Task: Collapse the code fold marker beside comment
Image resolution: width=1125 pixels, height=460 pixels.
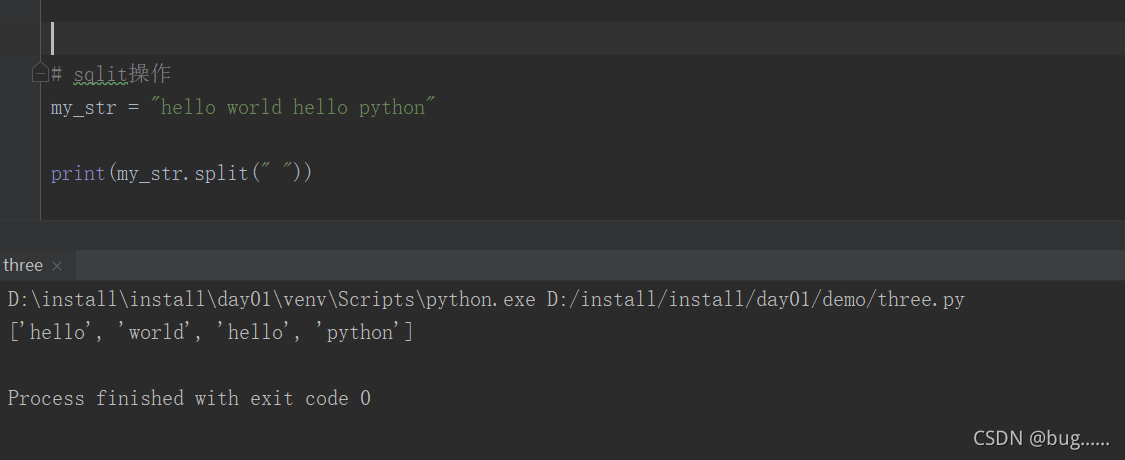Action: [x=40, y=73]
